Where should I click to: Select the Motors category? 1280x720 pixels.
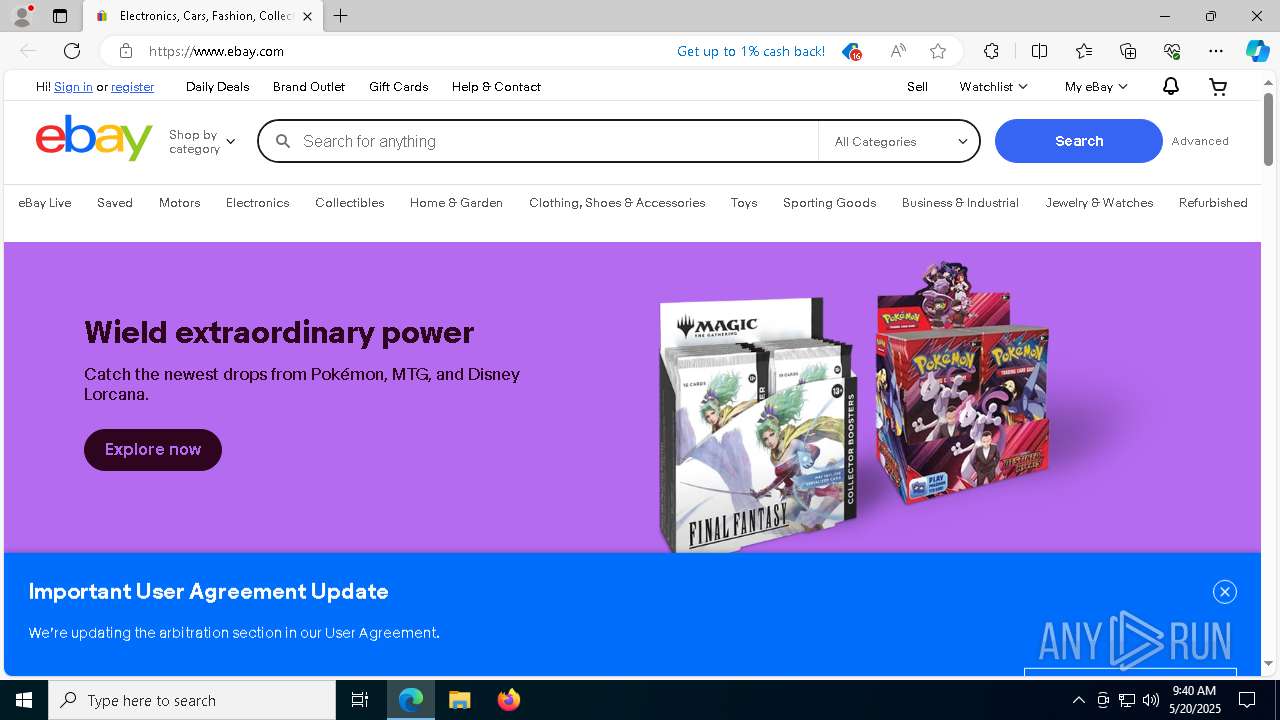click(180, 203)
